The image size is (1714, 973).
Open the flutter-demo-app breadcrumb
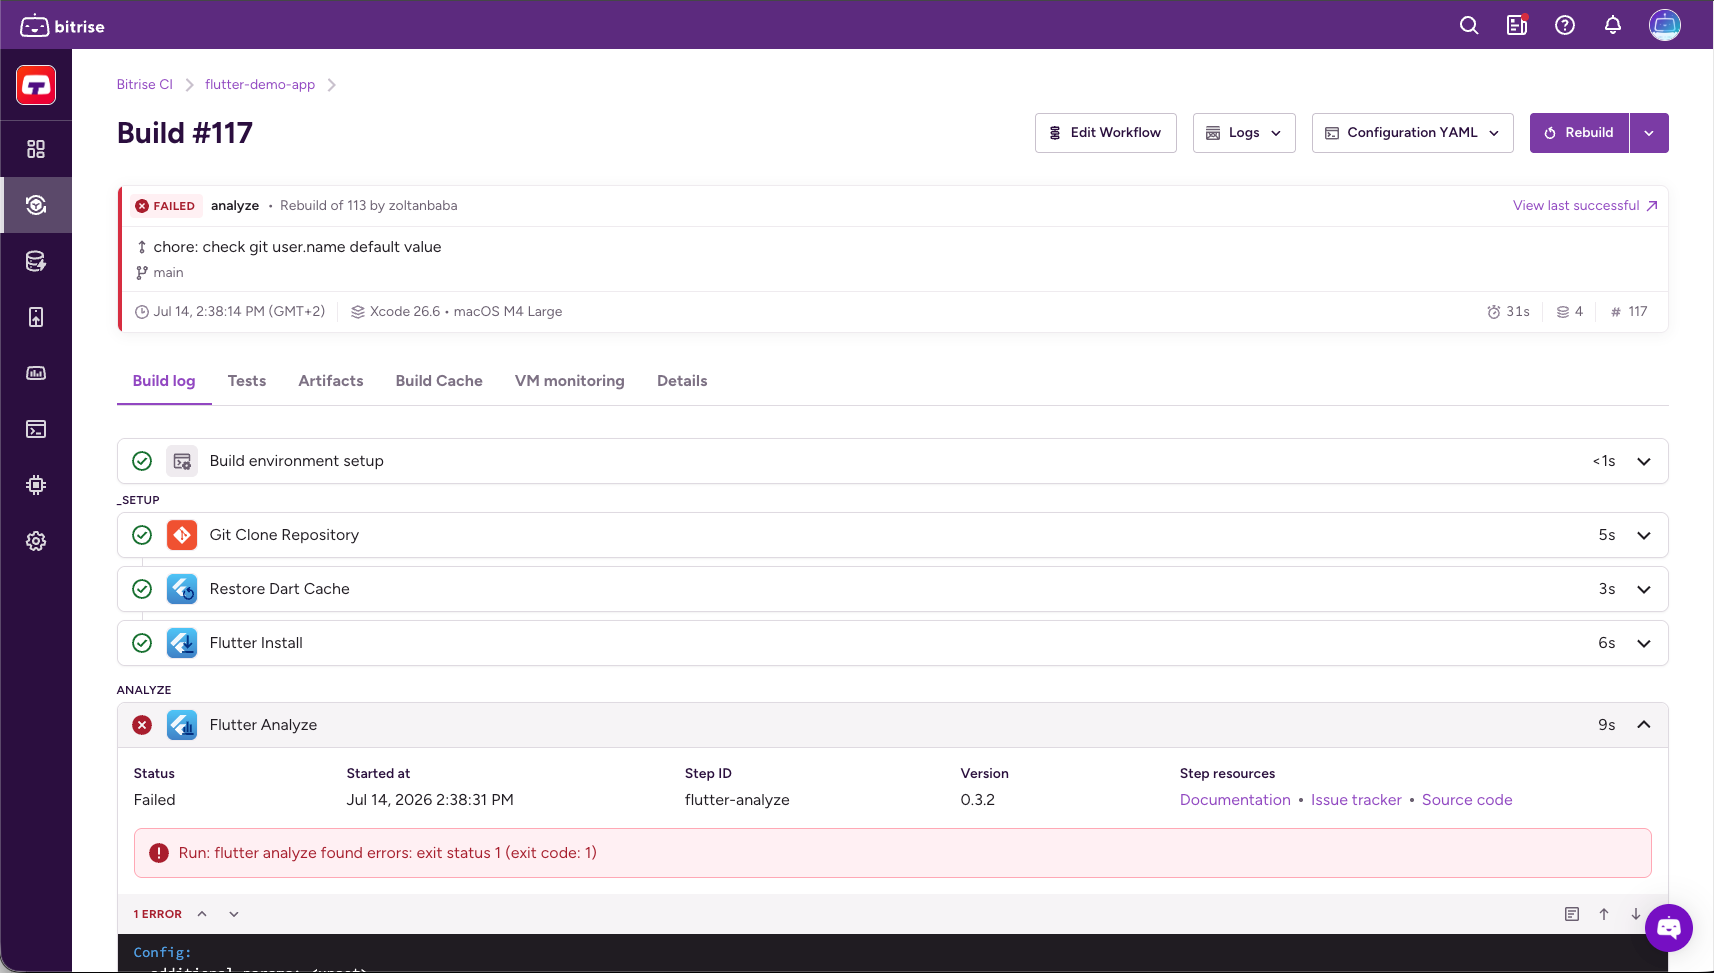point(260,85)
